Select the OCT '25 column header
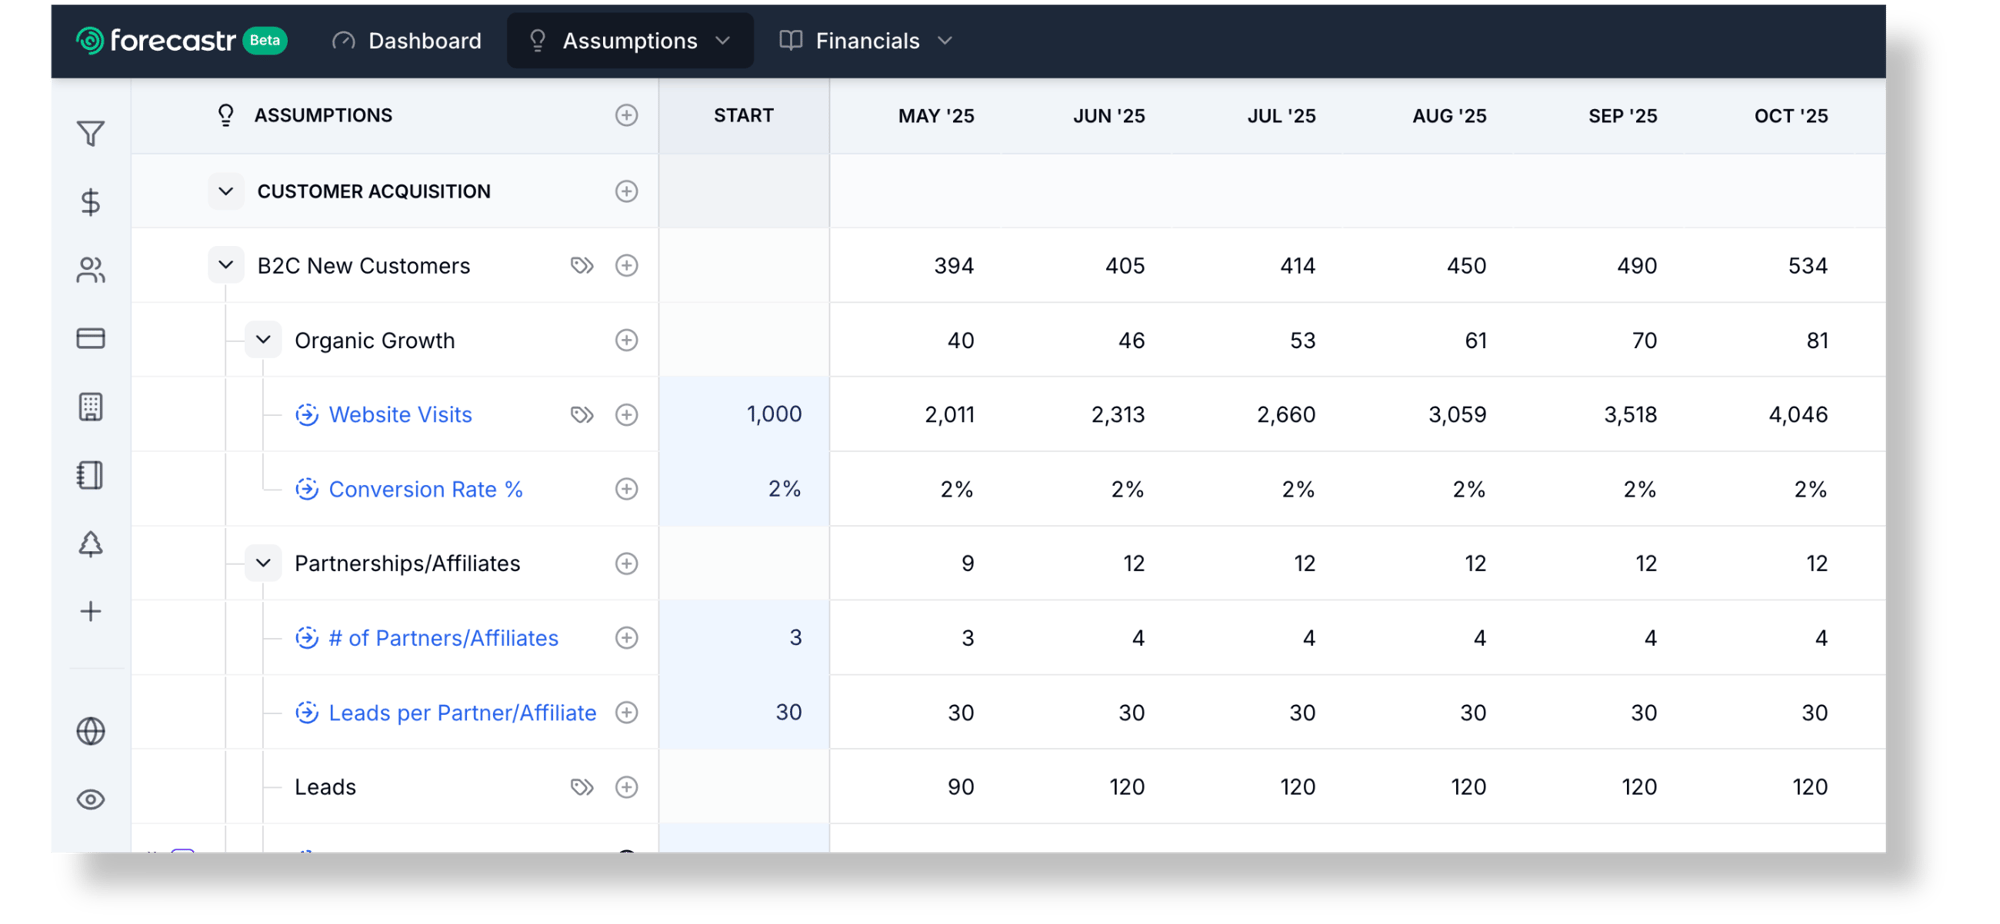Viewport: 2000px width, 924px height. click(1791, 116)
